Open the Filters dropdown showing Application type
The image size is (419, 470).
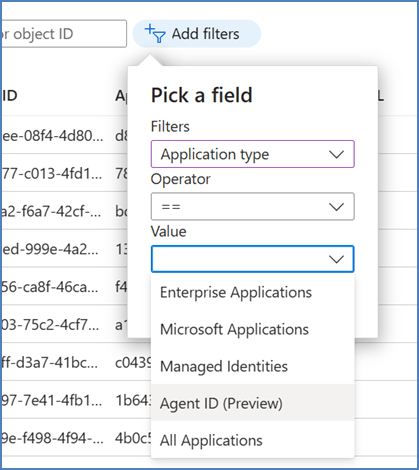click(252, 154)
